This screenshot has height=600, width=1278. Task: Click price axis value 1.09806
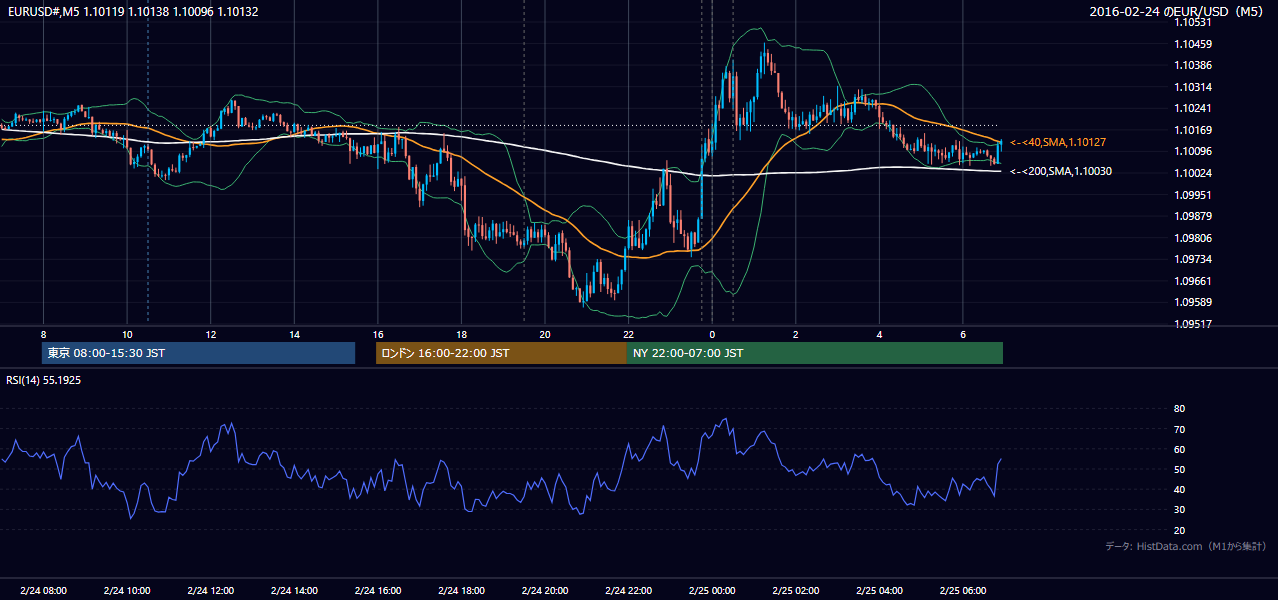[1192, 238]
